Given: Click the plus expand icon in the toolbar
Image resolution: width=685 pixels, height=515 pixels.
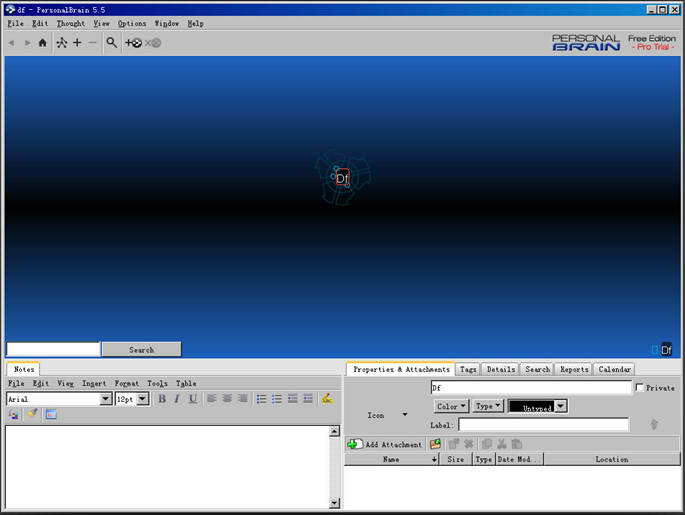Looking at the screenshot, I should (77, 43).
